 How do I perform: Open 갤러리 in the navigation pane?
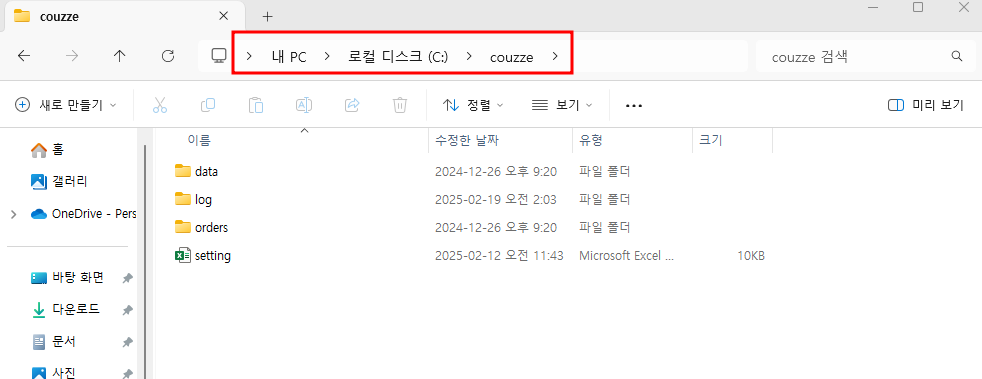point(59,182)
